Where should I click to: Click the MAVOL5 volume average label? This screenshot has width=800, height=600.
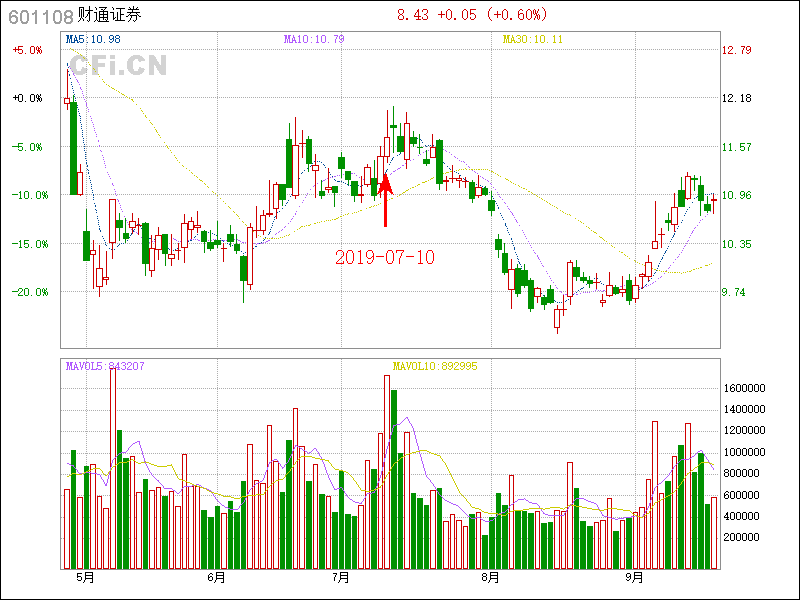click(x=105, y=366)
